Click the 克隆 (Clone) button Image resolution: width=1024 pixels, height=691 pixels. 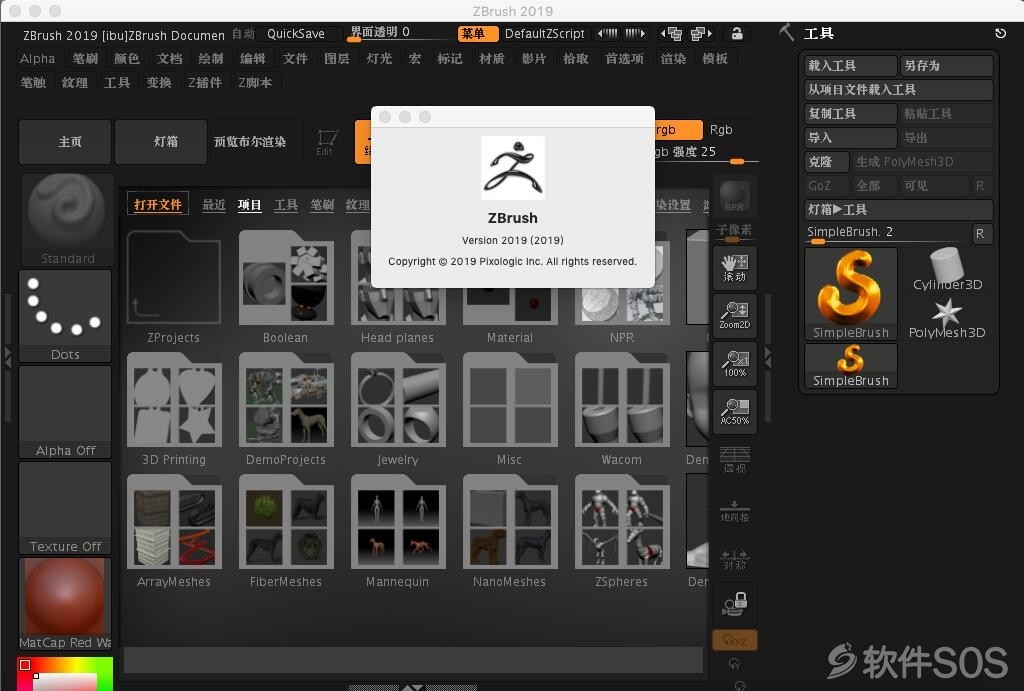click(x=827, y=161)
